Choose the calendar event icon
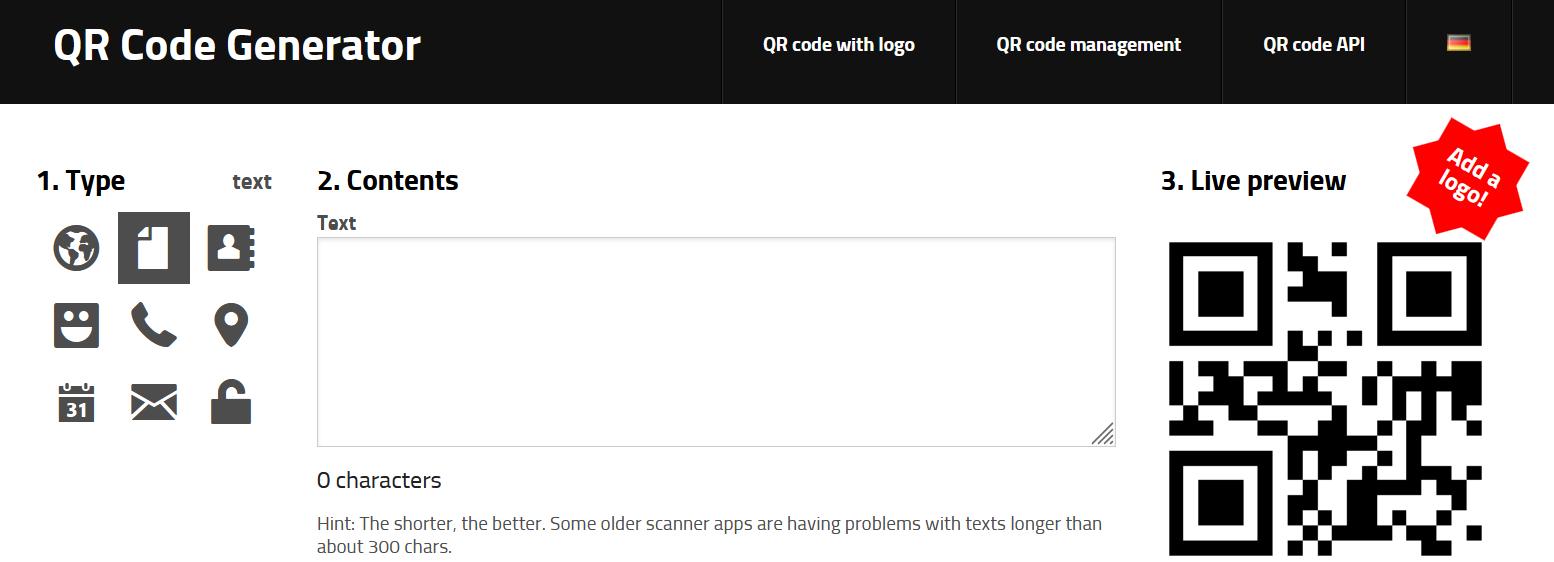This screenshot has width=1554, height=562. [76, 402]
